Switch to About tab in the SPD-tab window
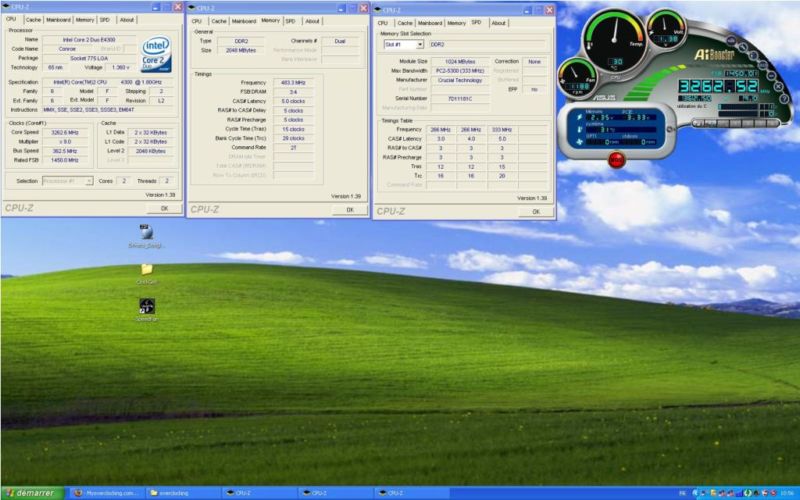Image resolution: width=800 pixels, height=500 pixels. click(498, 23)
